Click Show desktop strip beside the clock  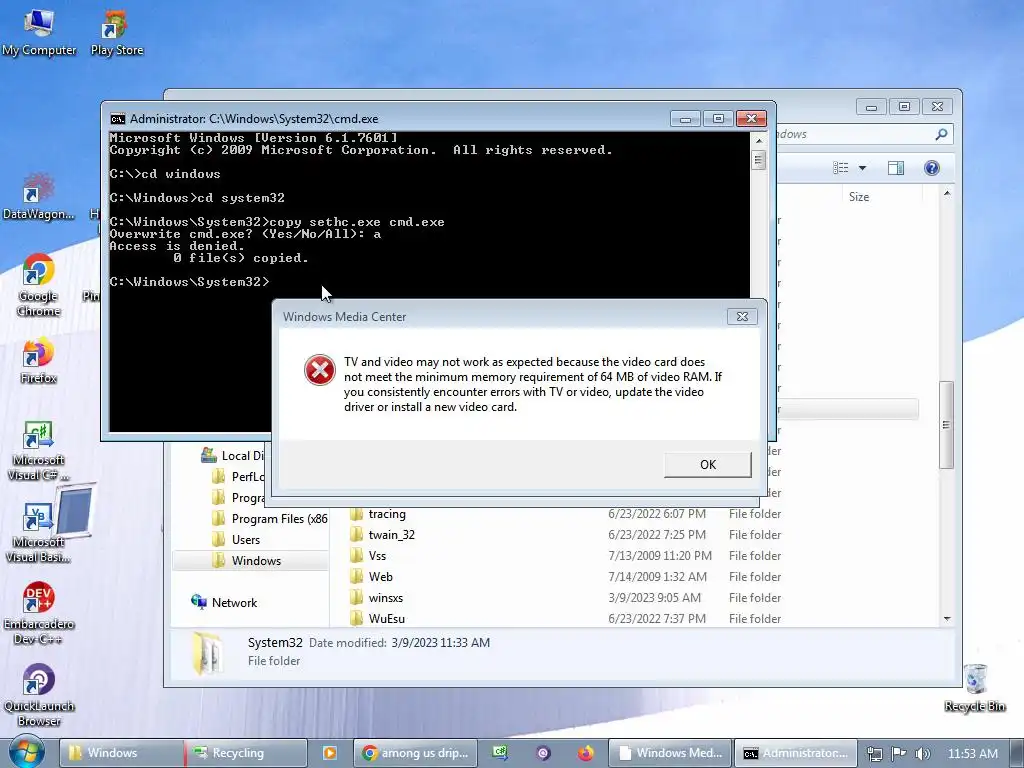[x=1017, y=753]
